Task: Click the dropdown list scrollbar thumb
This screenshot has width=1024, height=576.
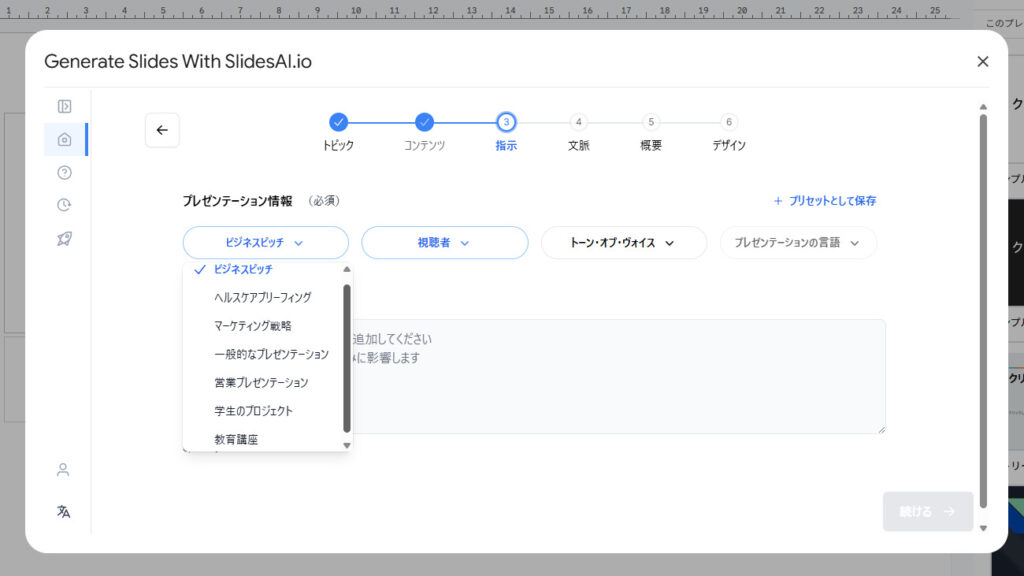Action: tap(347, 359)
